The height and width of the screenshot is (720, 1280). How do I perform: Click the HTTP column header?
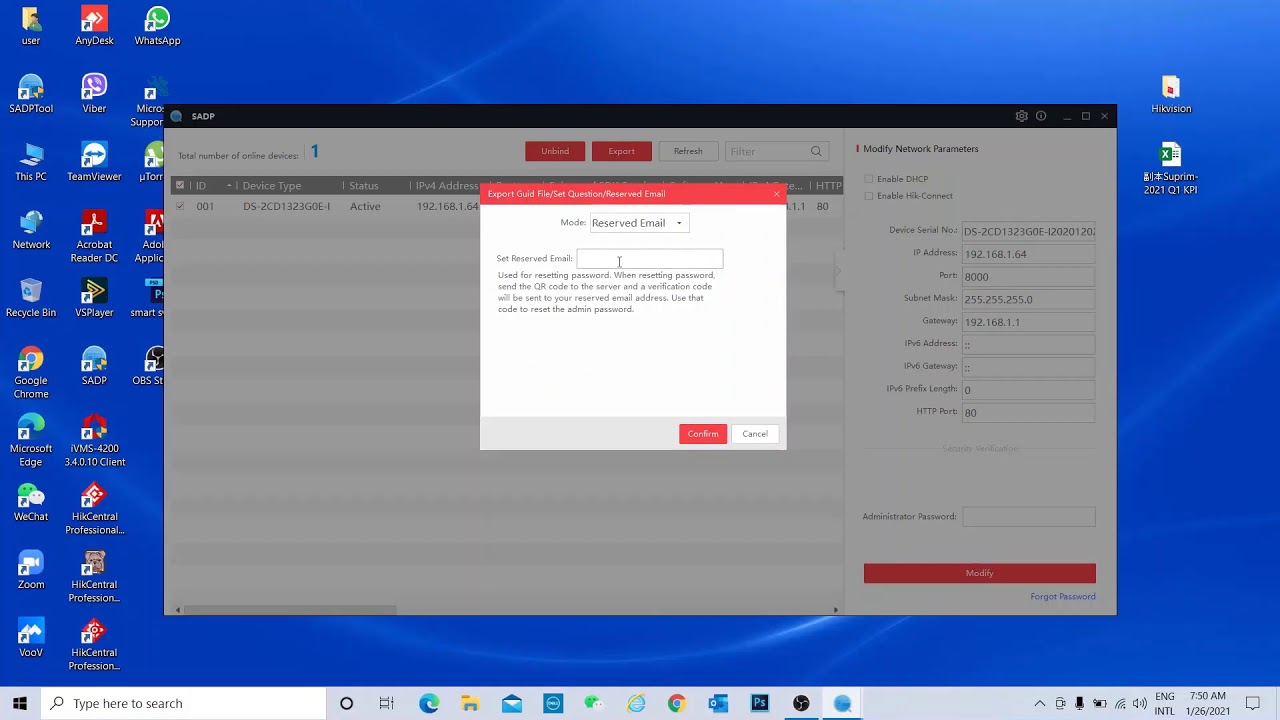coord(828,186)
